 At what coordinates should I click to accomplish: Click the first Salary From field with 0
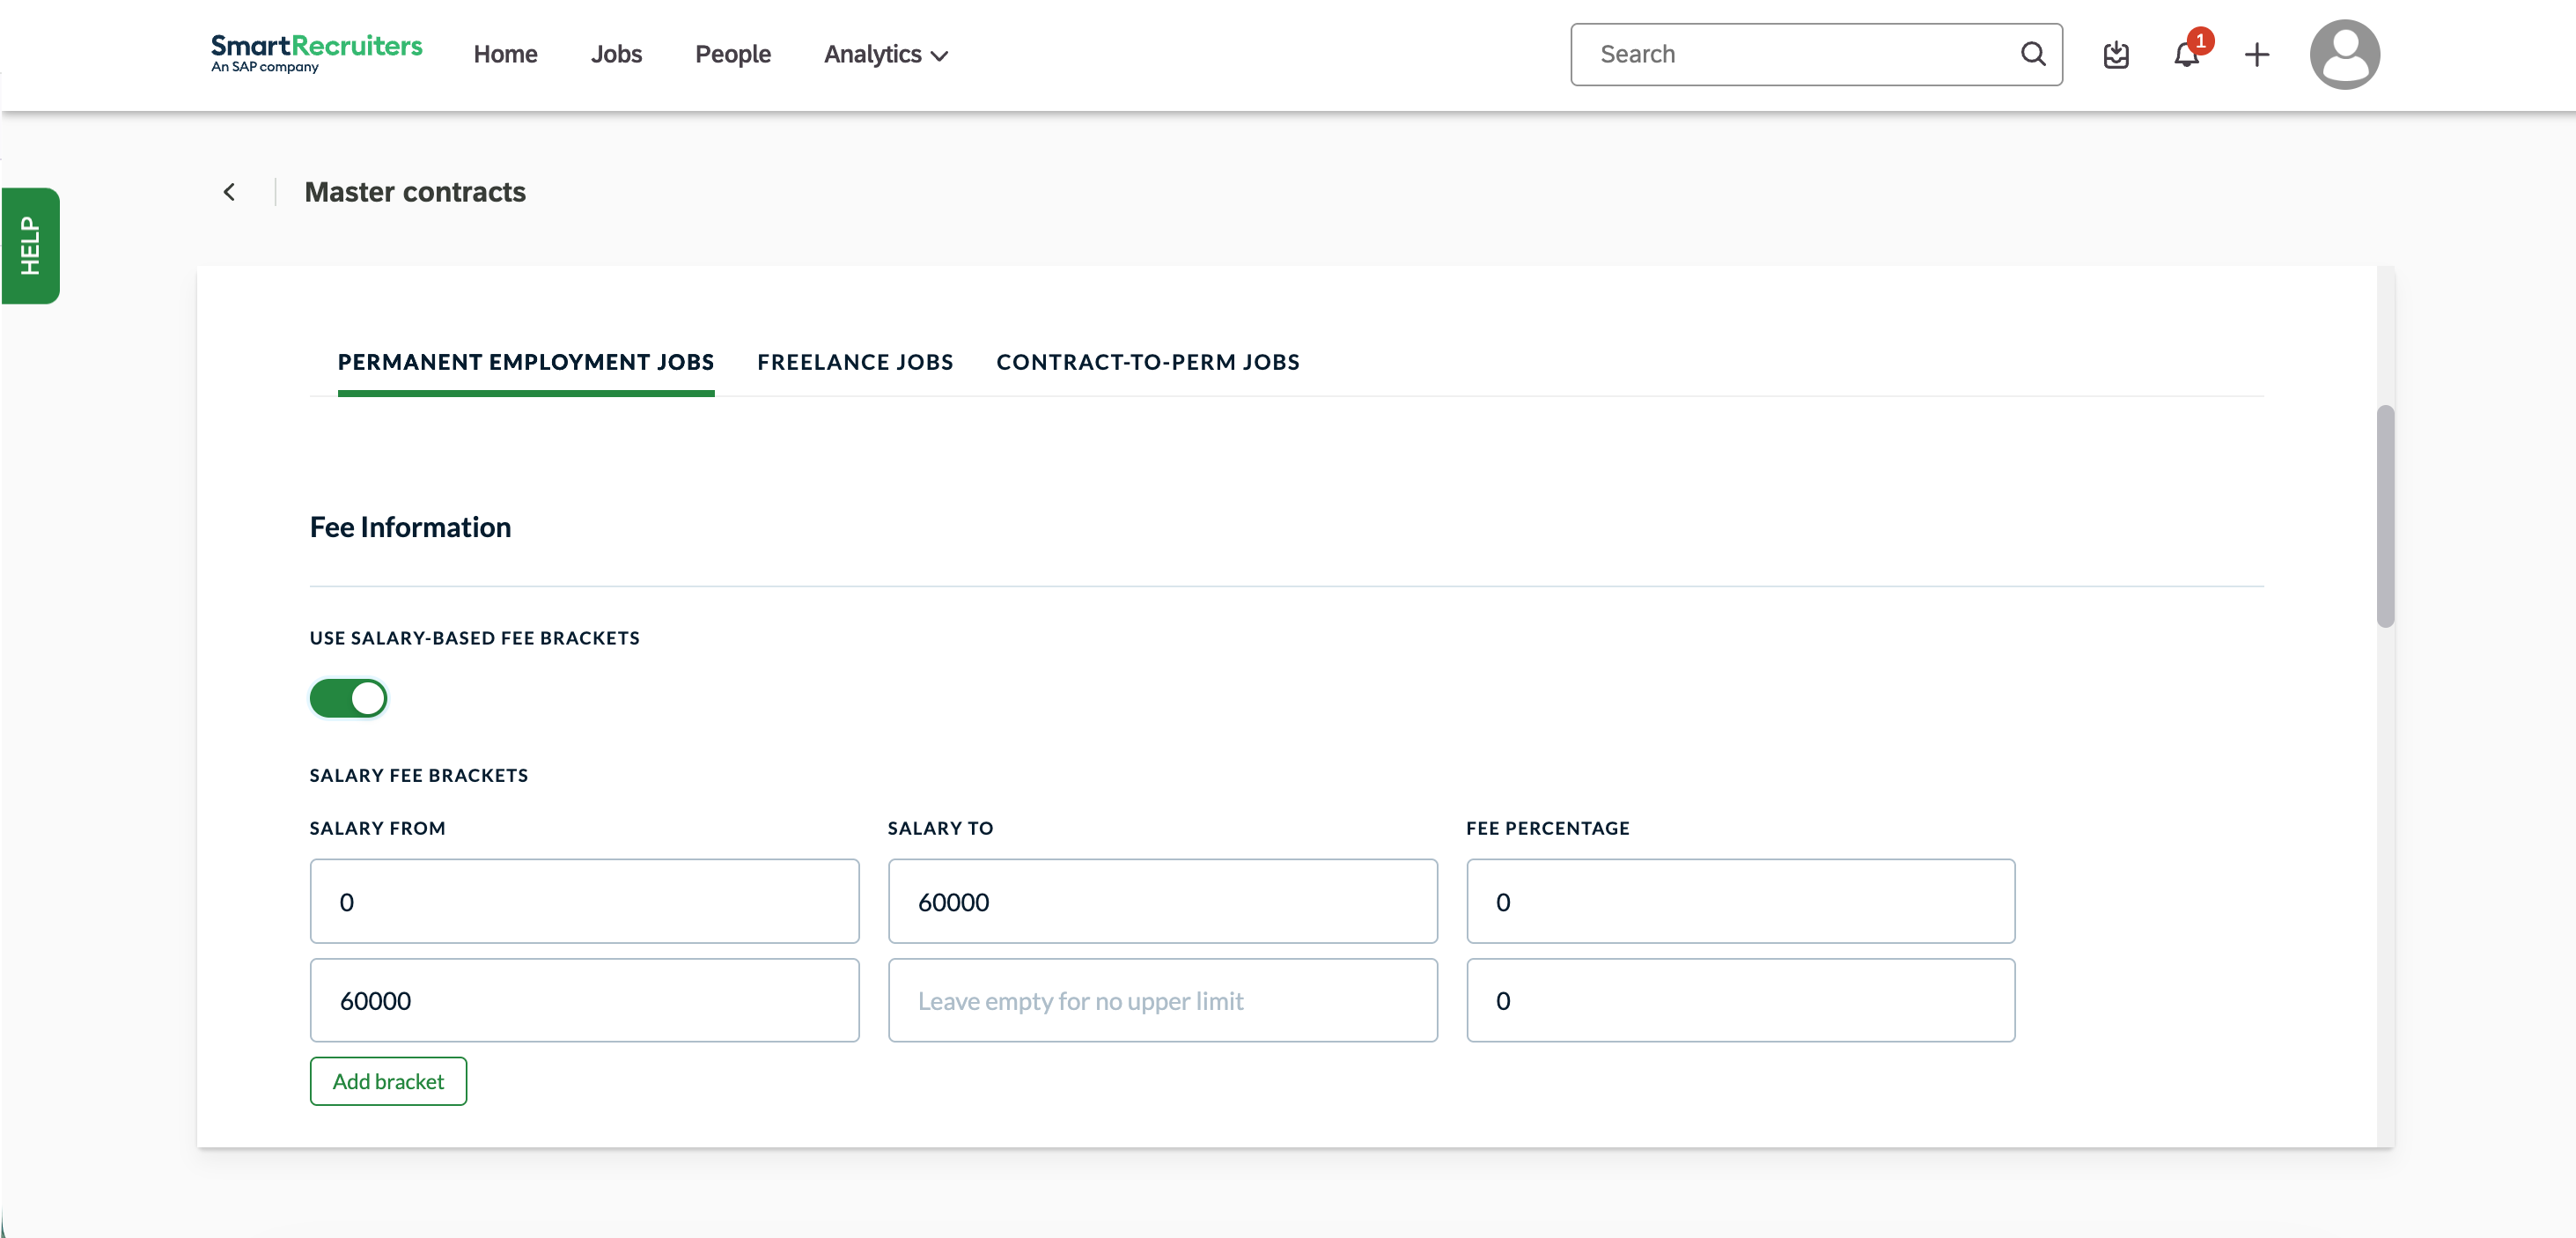[584, 901]
